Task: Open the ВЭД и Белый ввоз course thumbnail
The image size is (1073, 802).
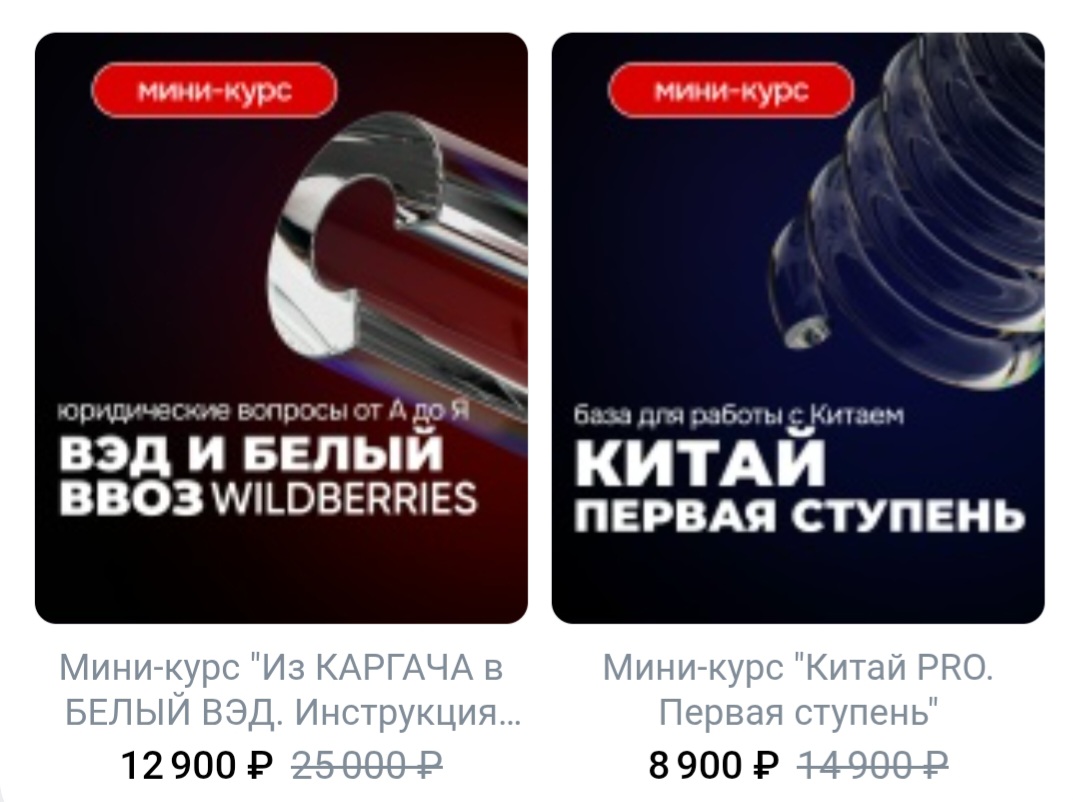Action: coord(281,328)
